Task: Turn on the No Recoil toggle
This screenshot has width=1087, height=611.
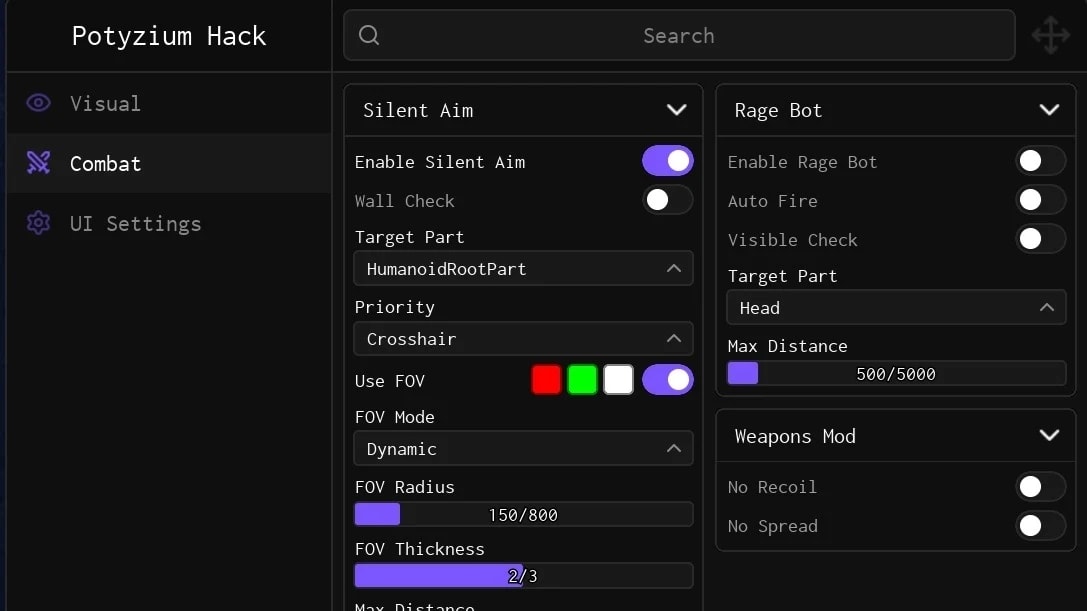Action: click(x=1041, y=486)
